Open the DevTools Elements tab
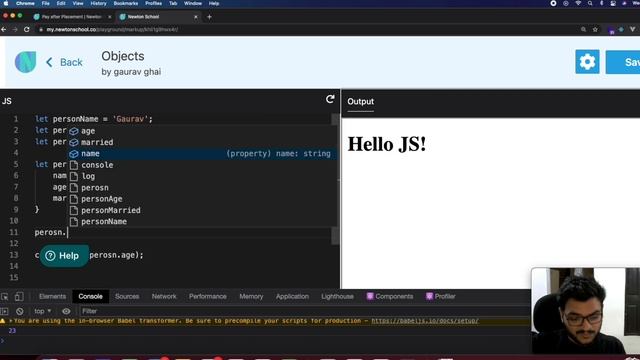The height and width of the screenshot is (360, 640). tap(52, 296)
